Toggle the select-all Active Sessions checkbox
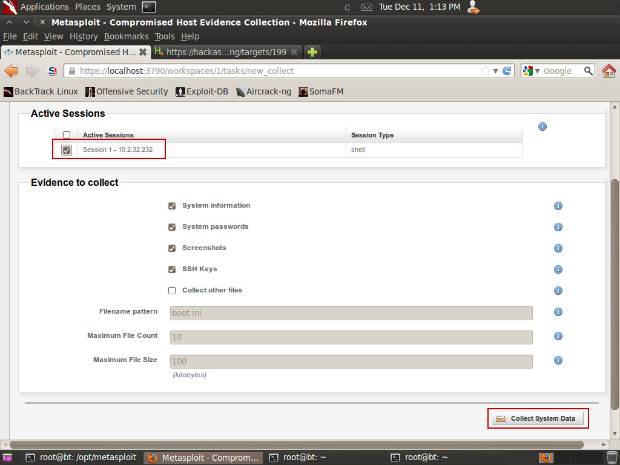Viewport: 620px width, 465px height. tap(66, 135)
